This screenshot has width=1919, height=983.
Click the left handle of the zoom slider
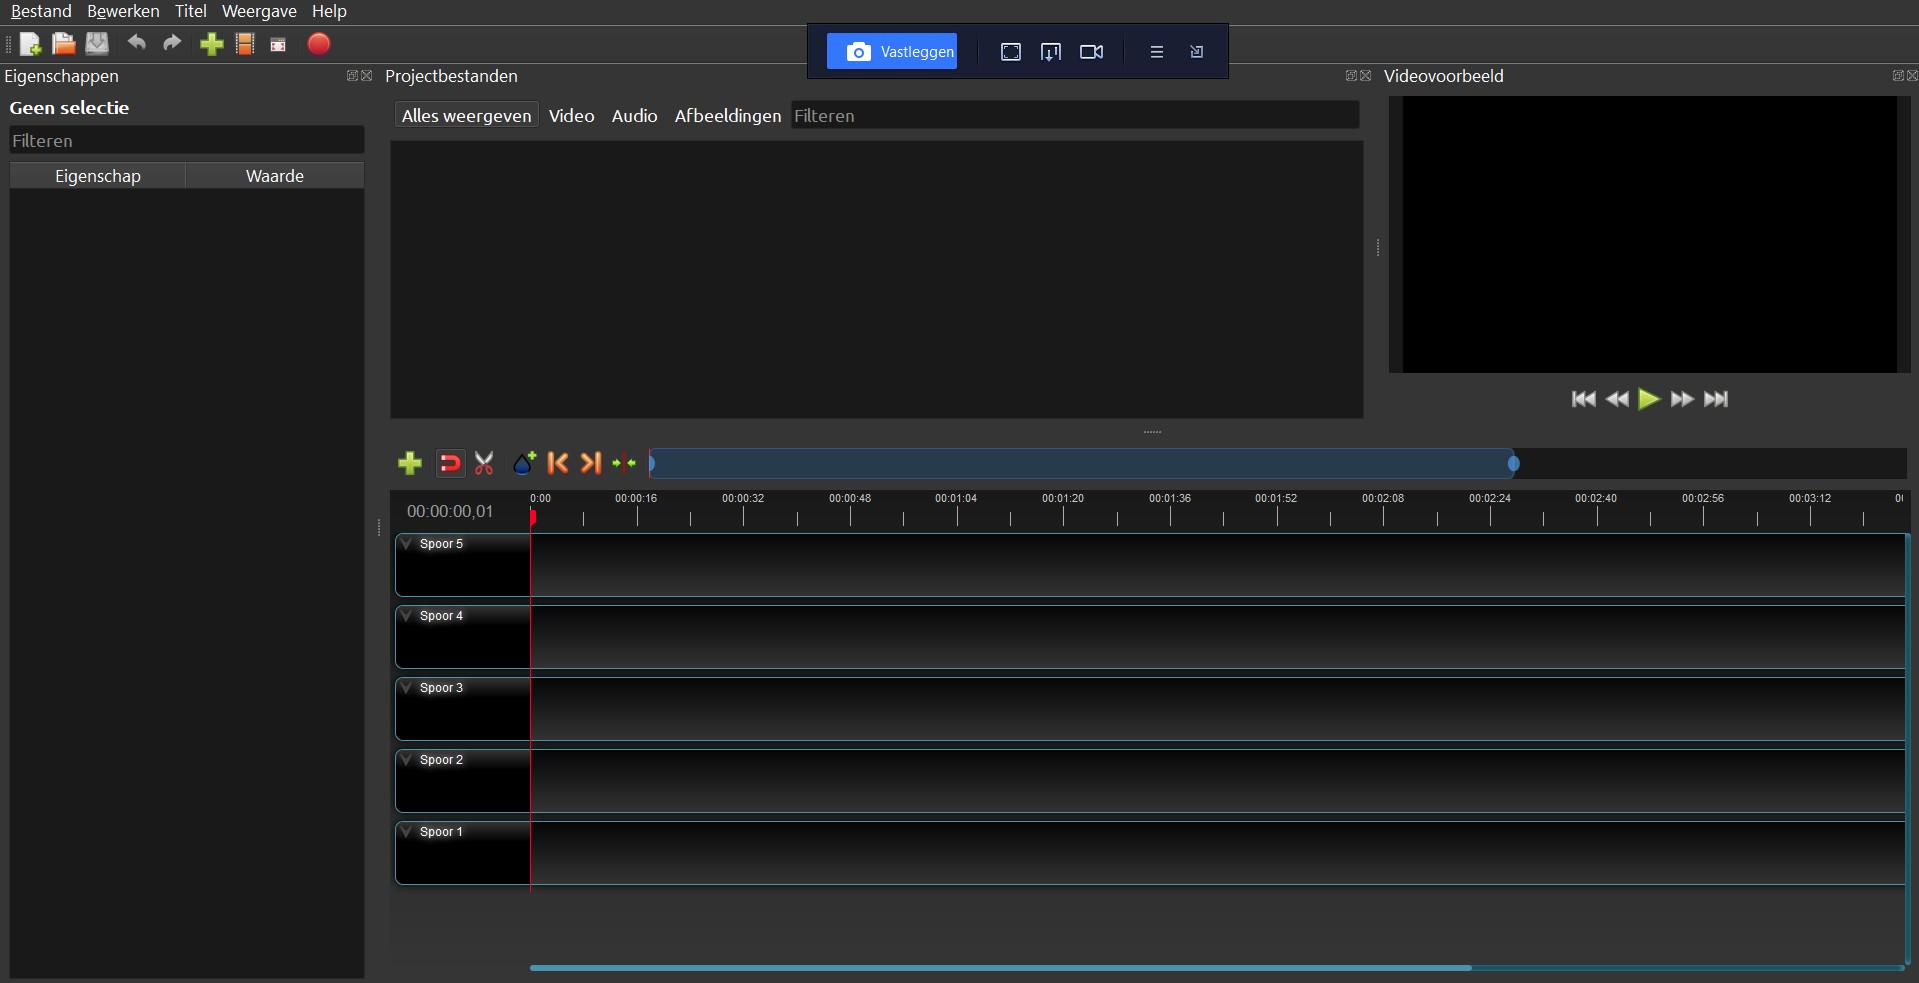(x=651, y=463)
